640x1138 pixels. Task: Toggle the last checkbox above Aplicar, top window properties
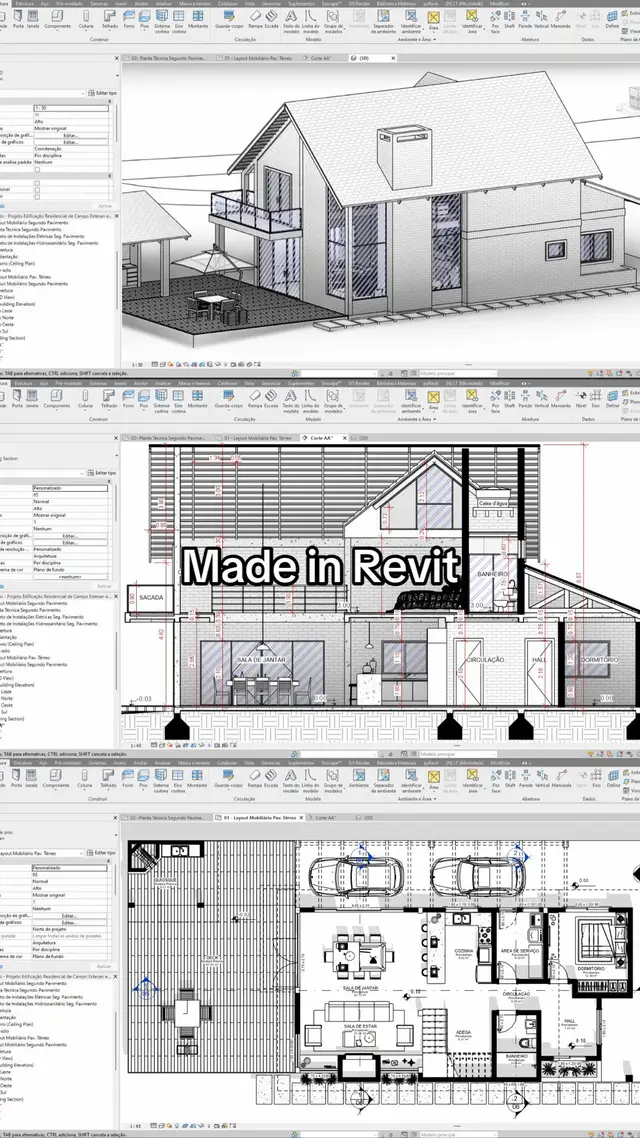(38, 197)
